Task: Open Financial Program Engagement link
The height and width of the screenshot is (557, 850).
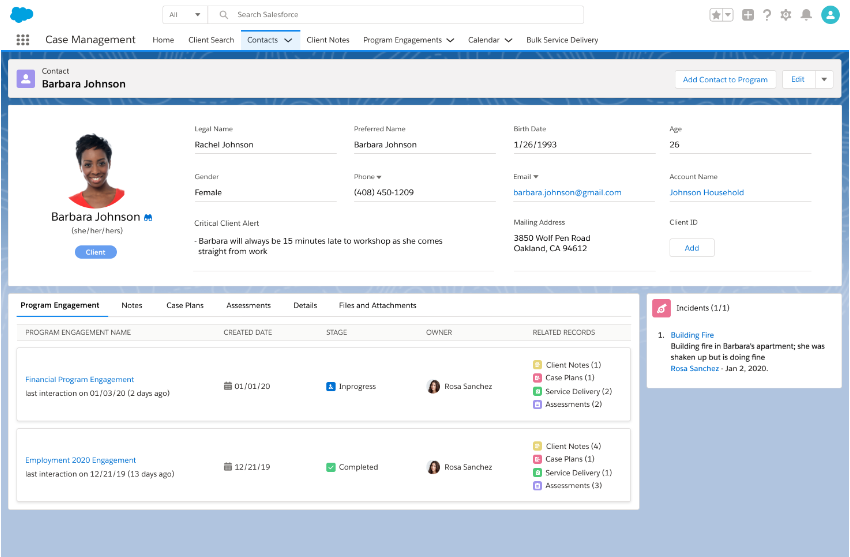Action: [80, 379]
